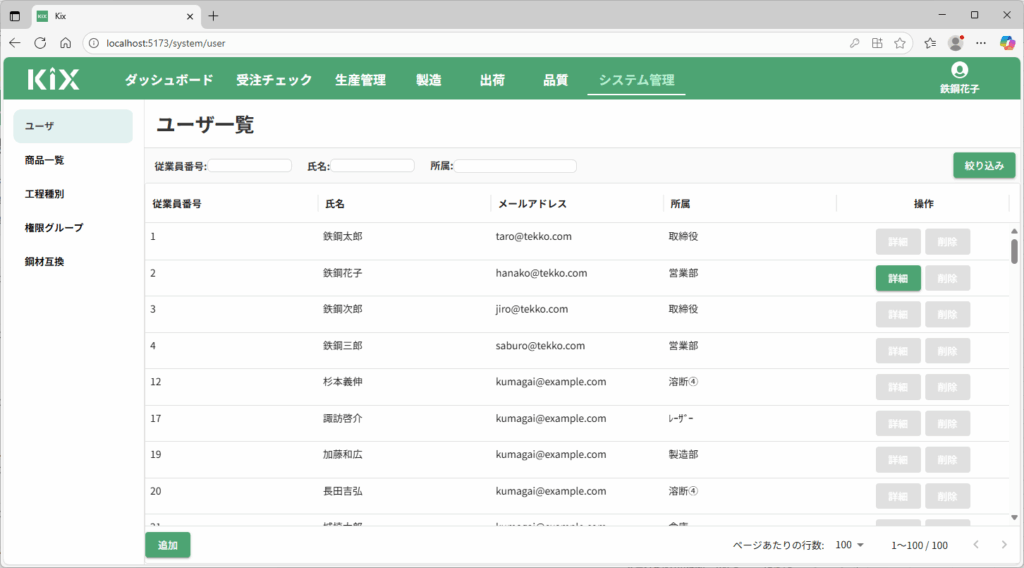Open 権限グループ from sidebar

click(54, 227)
